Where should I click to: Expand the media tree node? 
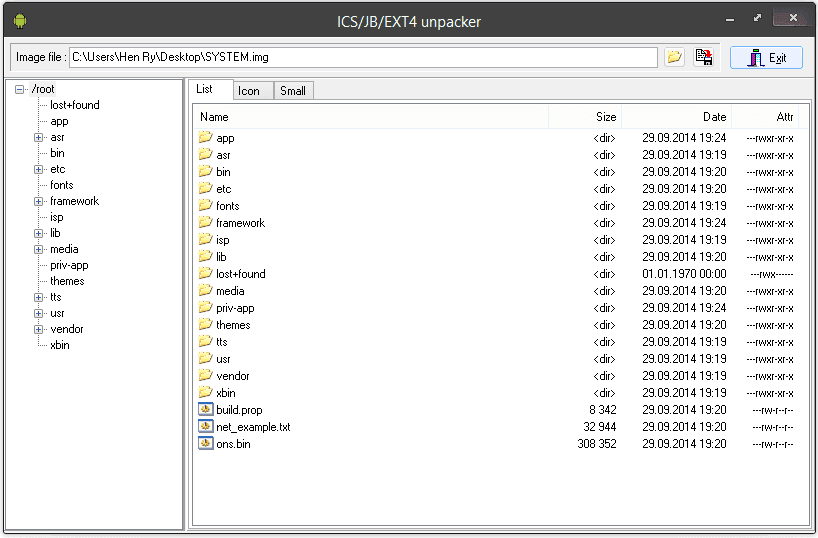[x=38, y=249]
